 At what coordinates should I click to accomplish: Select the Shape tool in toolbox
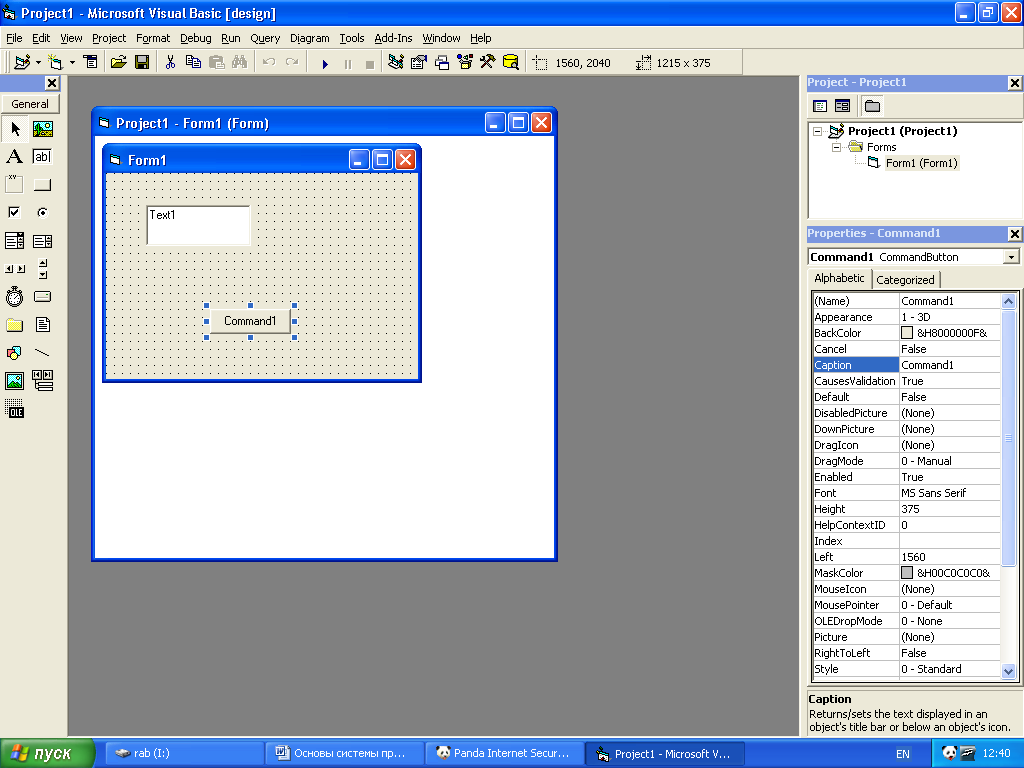(14, 353)
